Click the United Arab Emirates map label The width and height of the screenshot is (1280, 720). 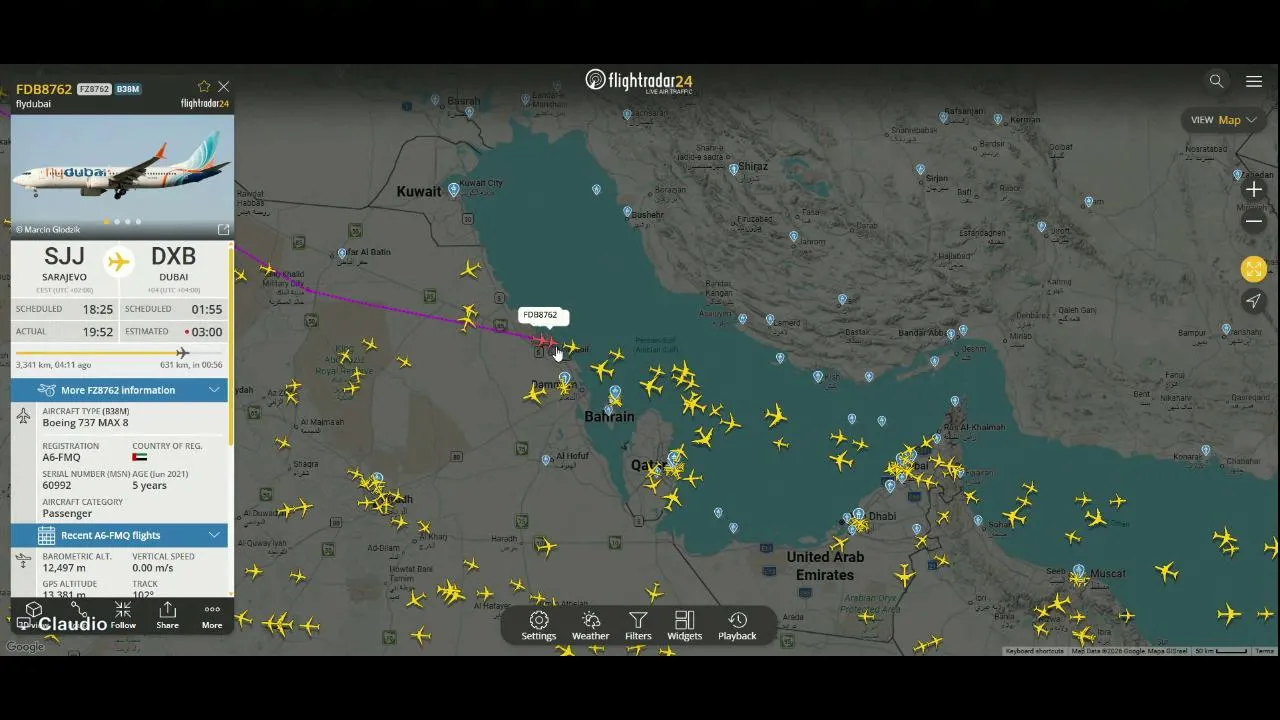(x=825, y=566)
